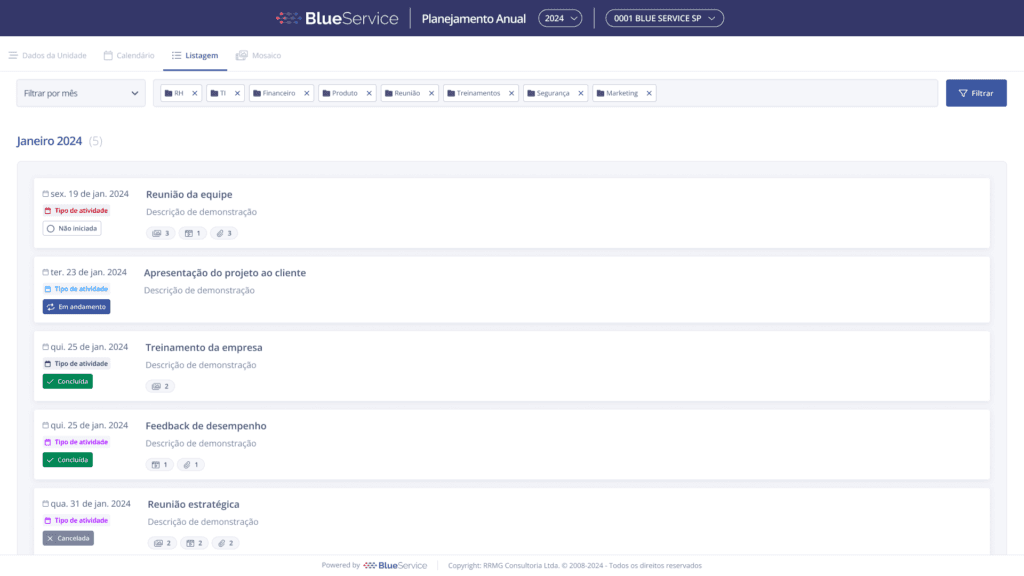Screen dimensions: 1024x576
Task: Switch to the Dados da Unidade tab
Action: [x=48, y=56]
